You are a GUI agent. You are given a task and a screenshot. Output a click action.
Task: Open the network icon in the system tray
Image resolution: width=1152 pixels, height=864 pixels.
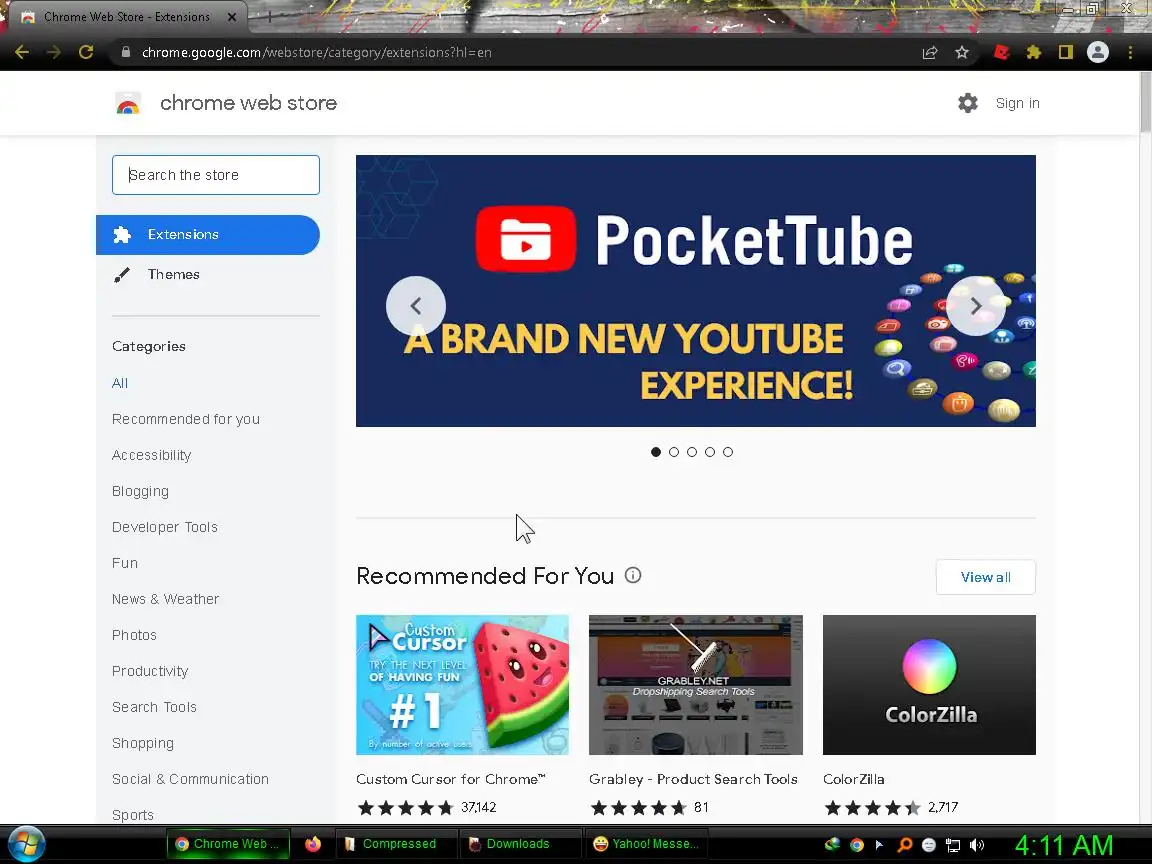(953, 845)
